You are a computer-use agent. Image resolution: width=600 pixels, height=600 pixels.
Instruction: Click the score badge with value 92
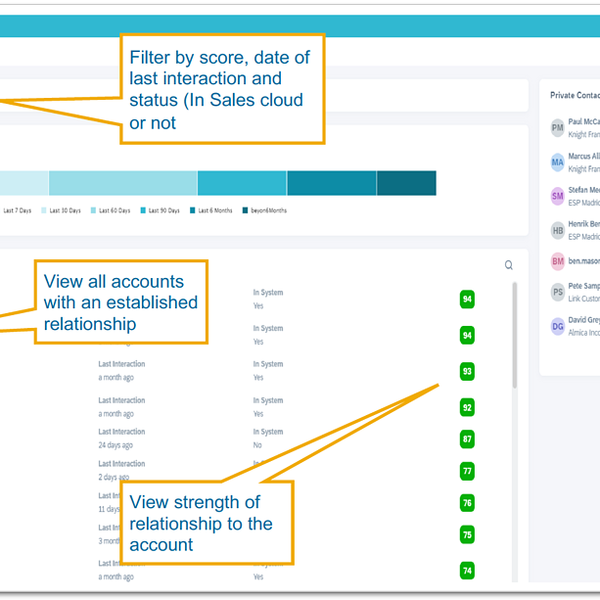[x=467, y=407]
